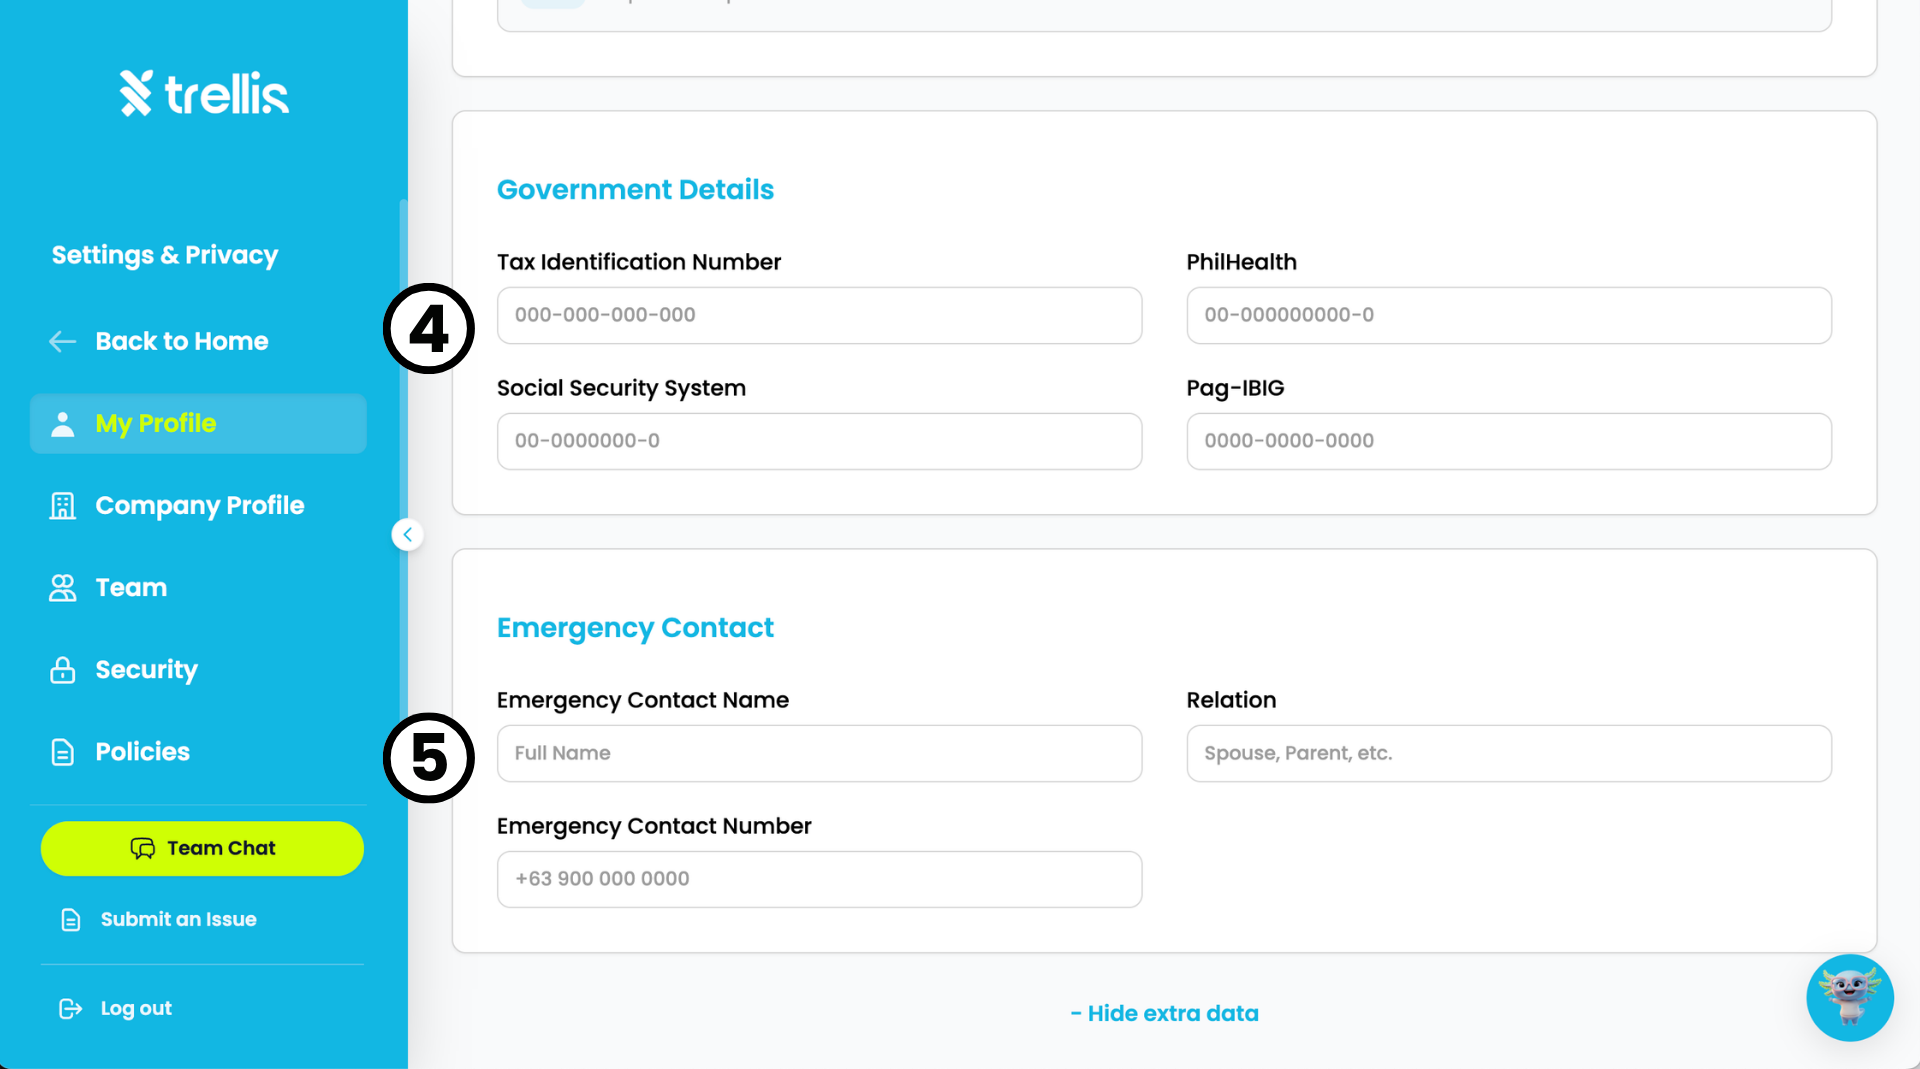Click the Emergency Contact Number field
The image size is (1920, 1069).
pos(819,879)
